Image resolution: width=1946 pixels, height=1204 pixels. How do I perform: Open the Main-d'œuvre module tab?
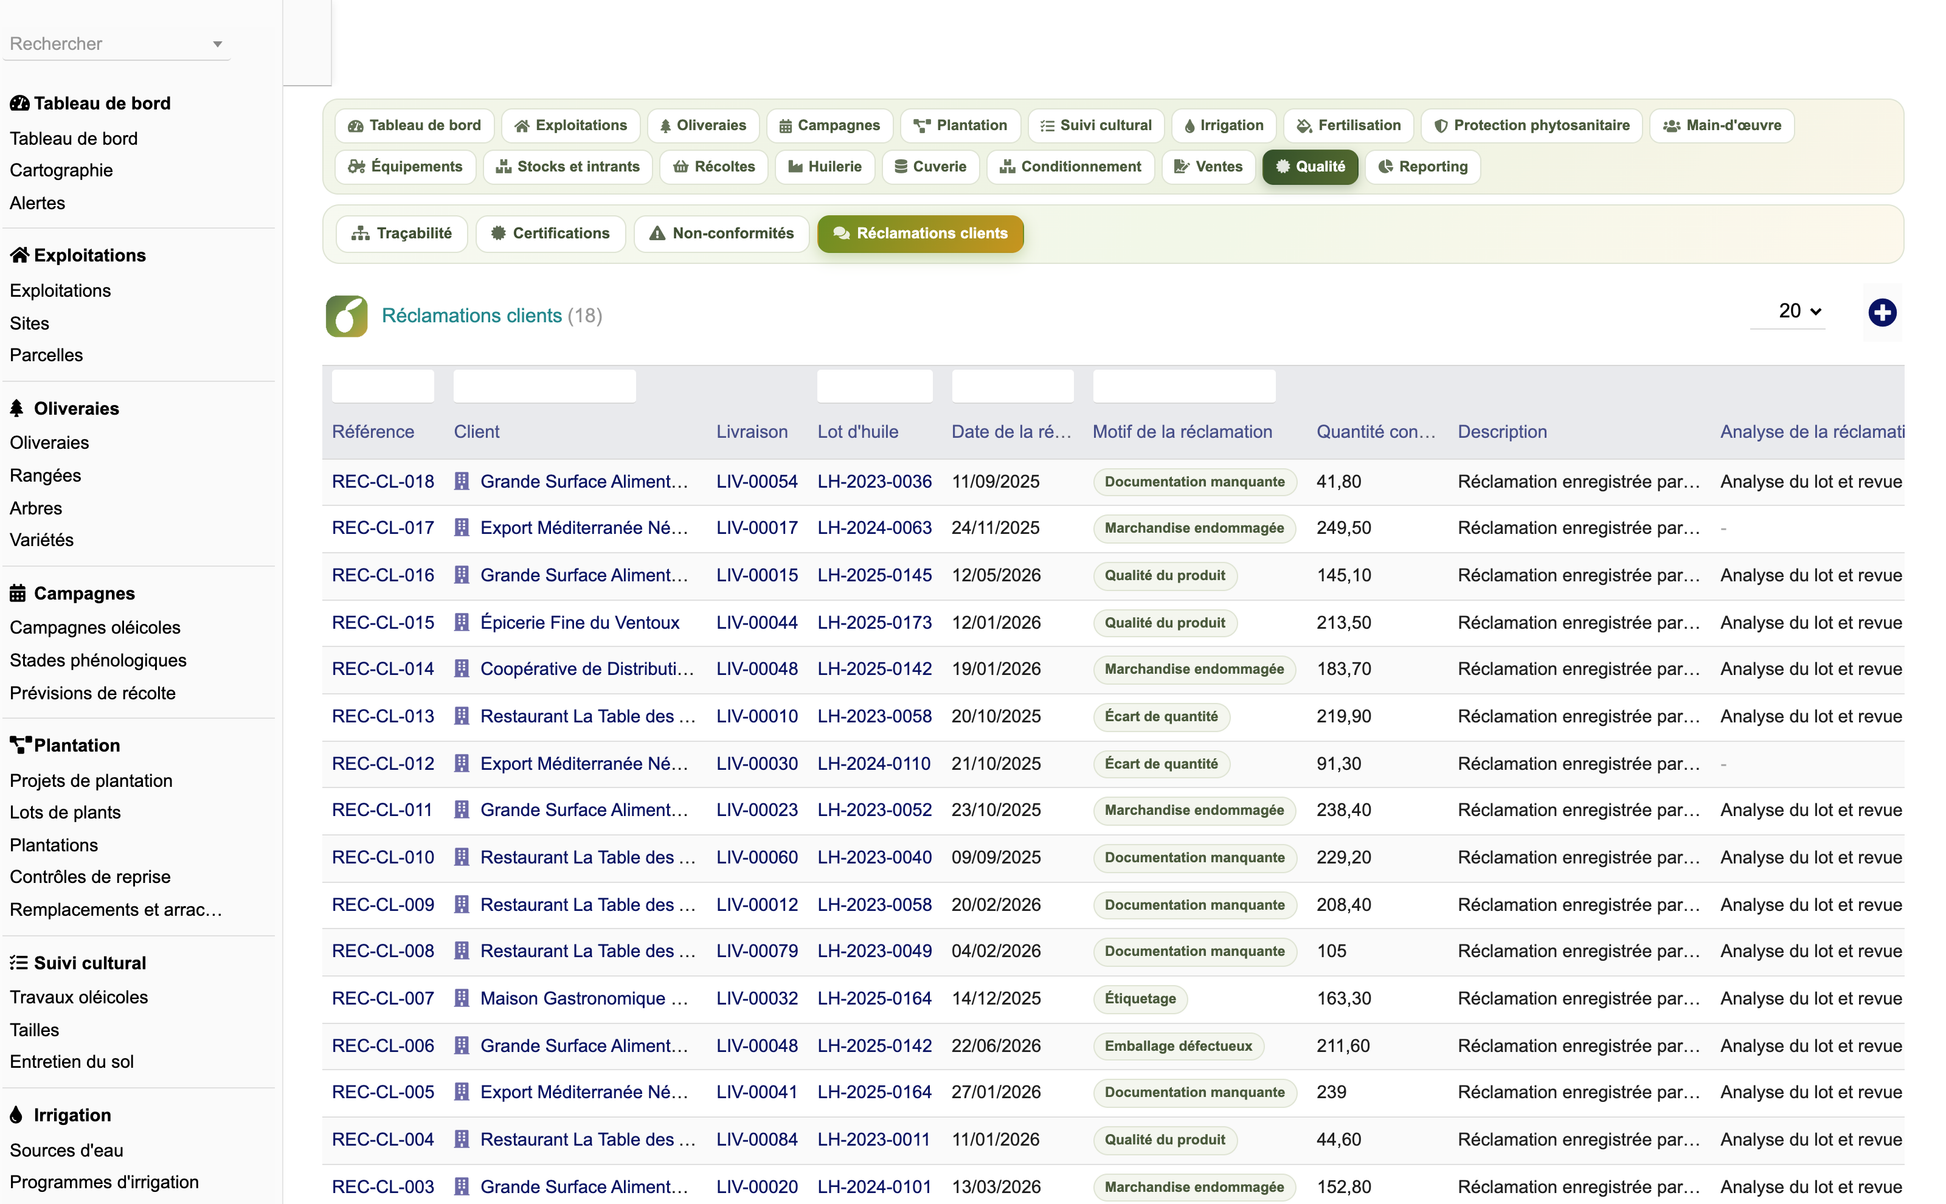1722,125
